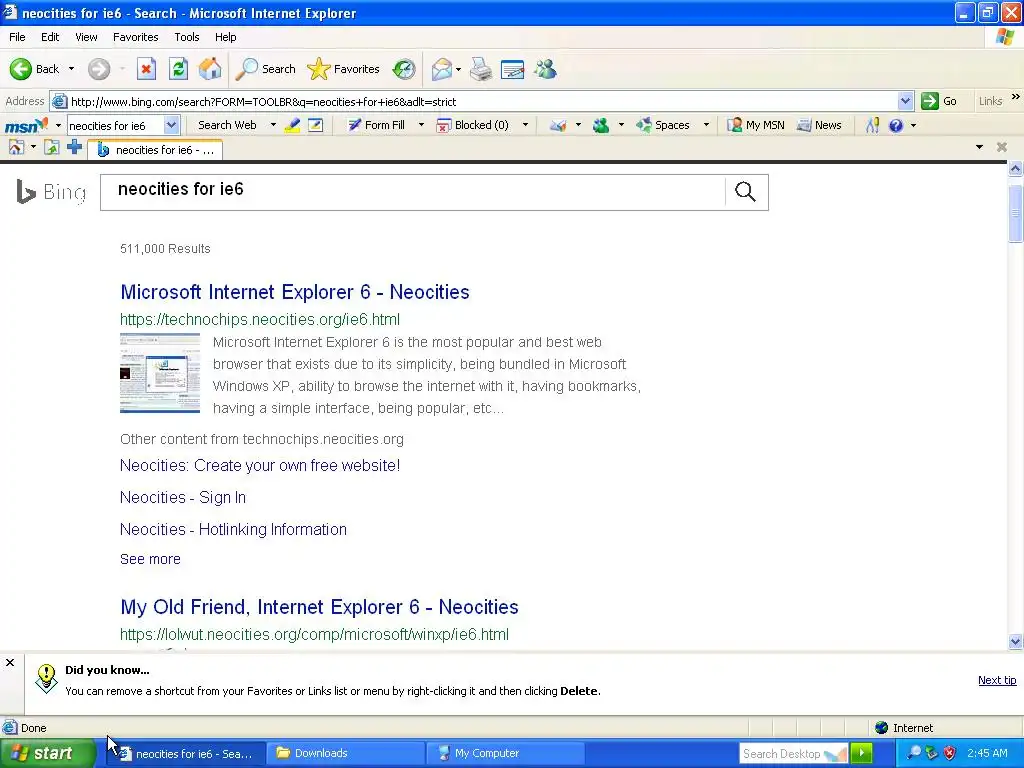Click the grayed Forward arrow button
1024x768 pixels.
pyautogui.click(x=99, y=69)
